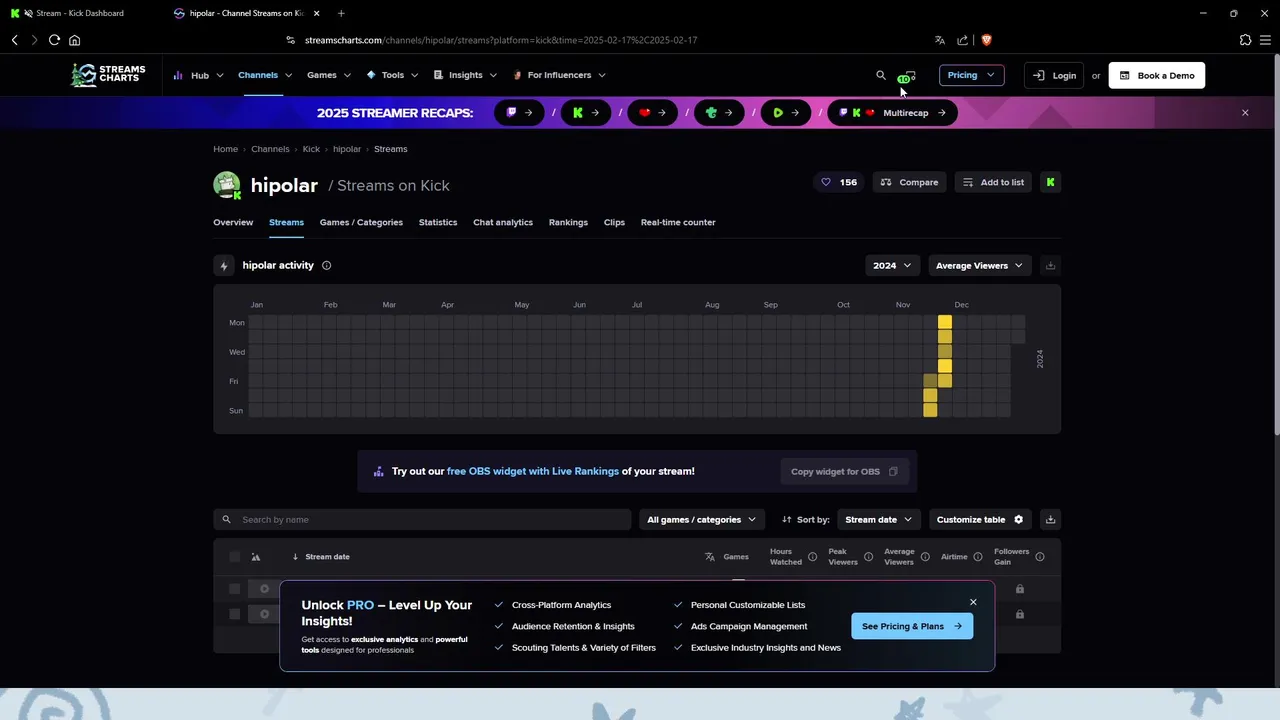Switch to the Overview tab

[233, 222]
